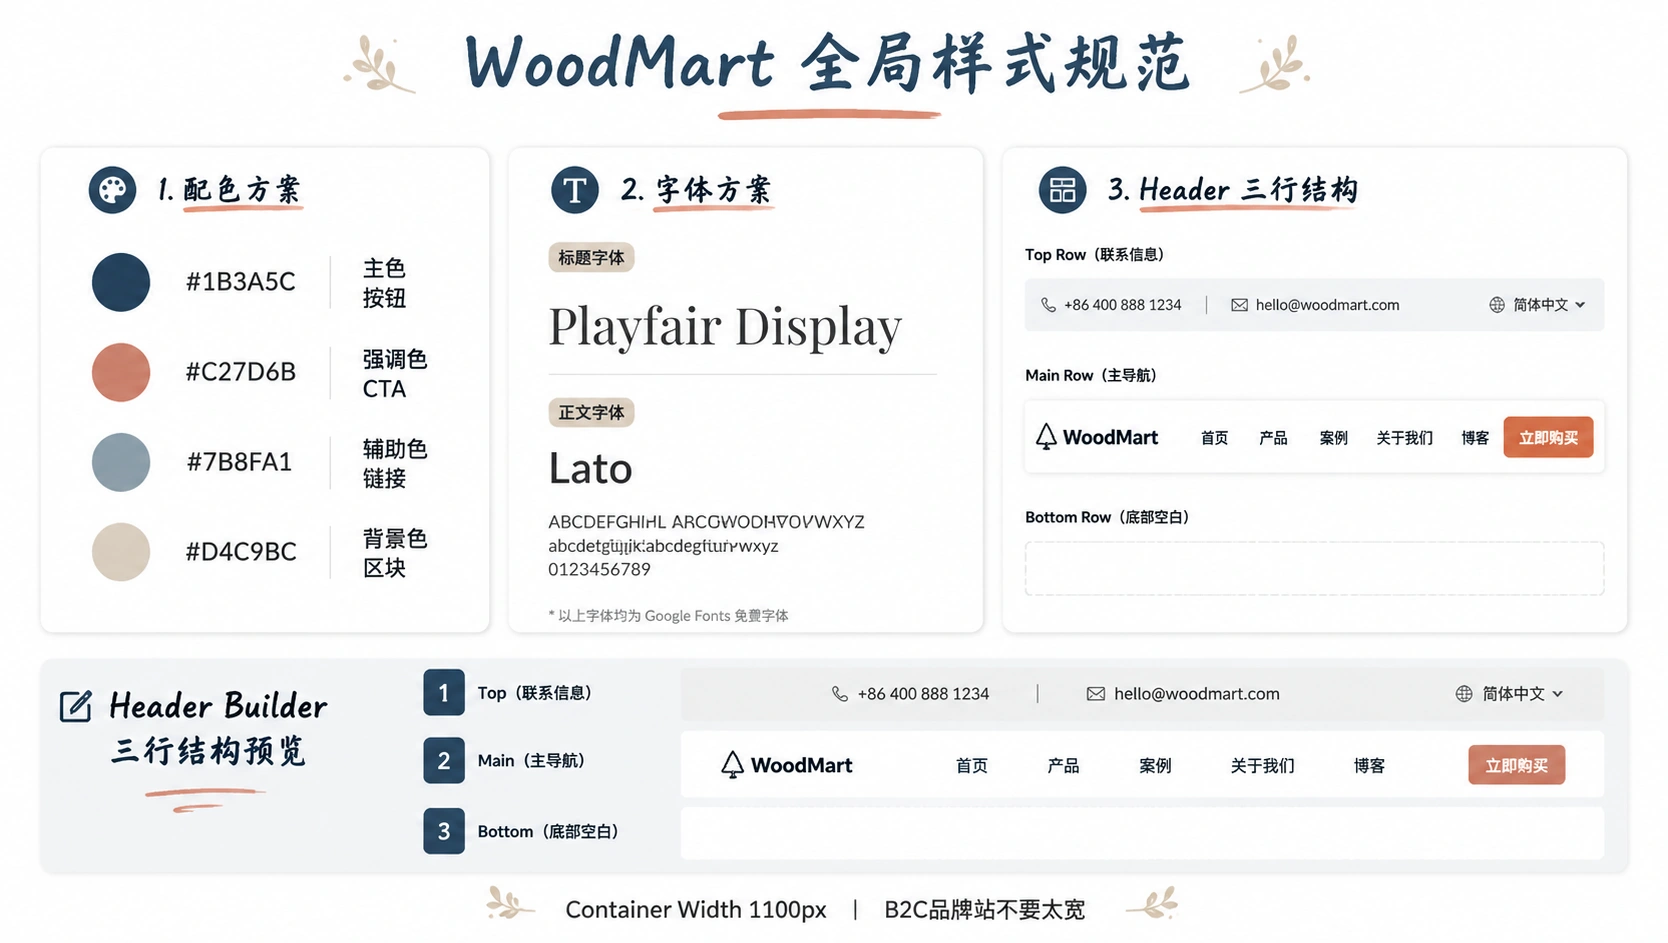The height and width of the screenshot is (943, 1668).
Task: Open 案例 in the bottom preview navigation
Action: click(x=1155, y=766)
